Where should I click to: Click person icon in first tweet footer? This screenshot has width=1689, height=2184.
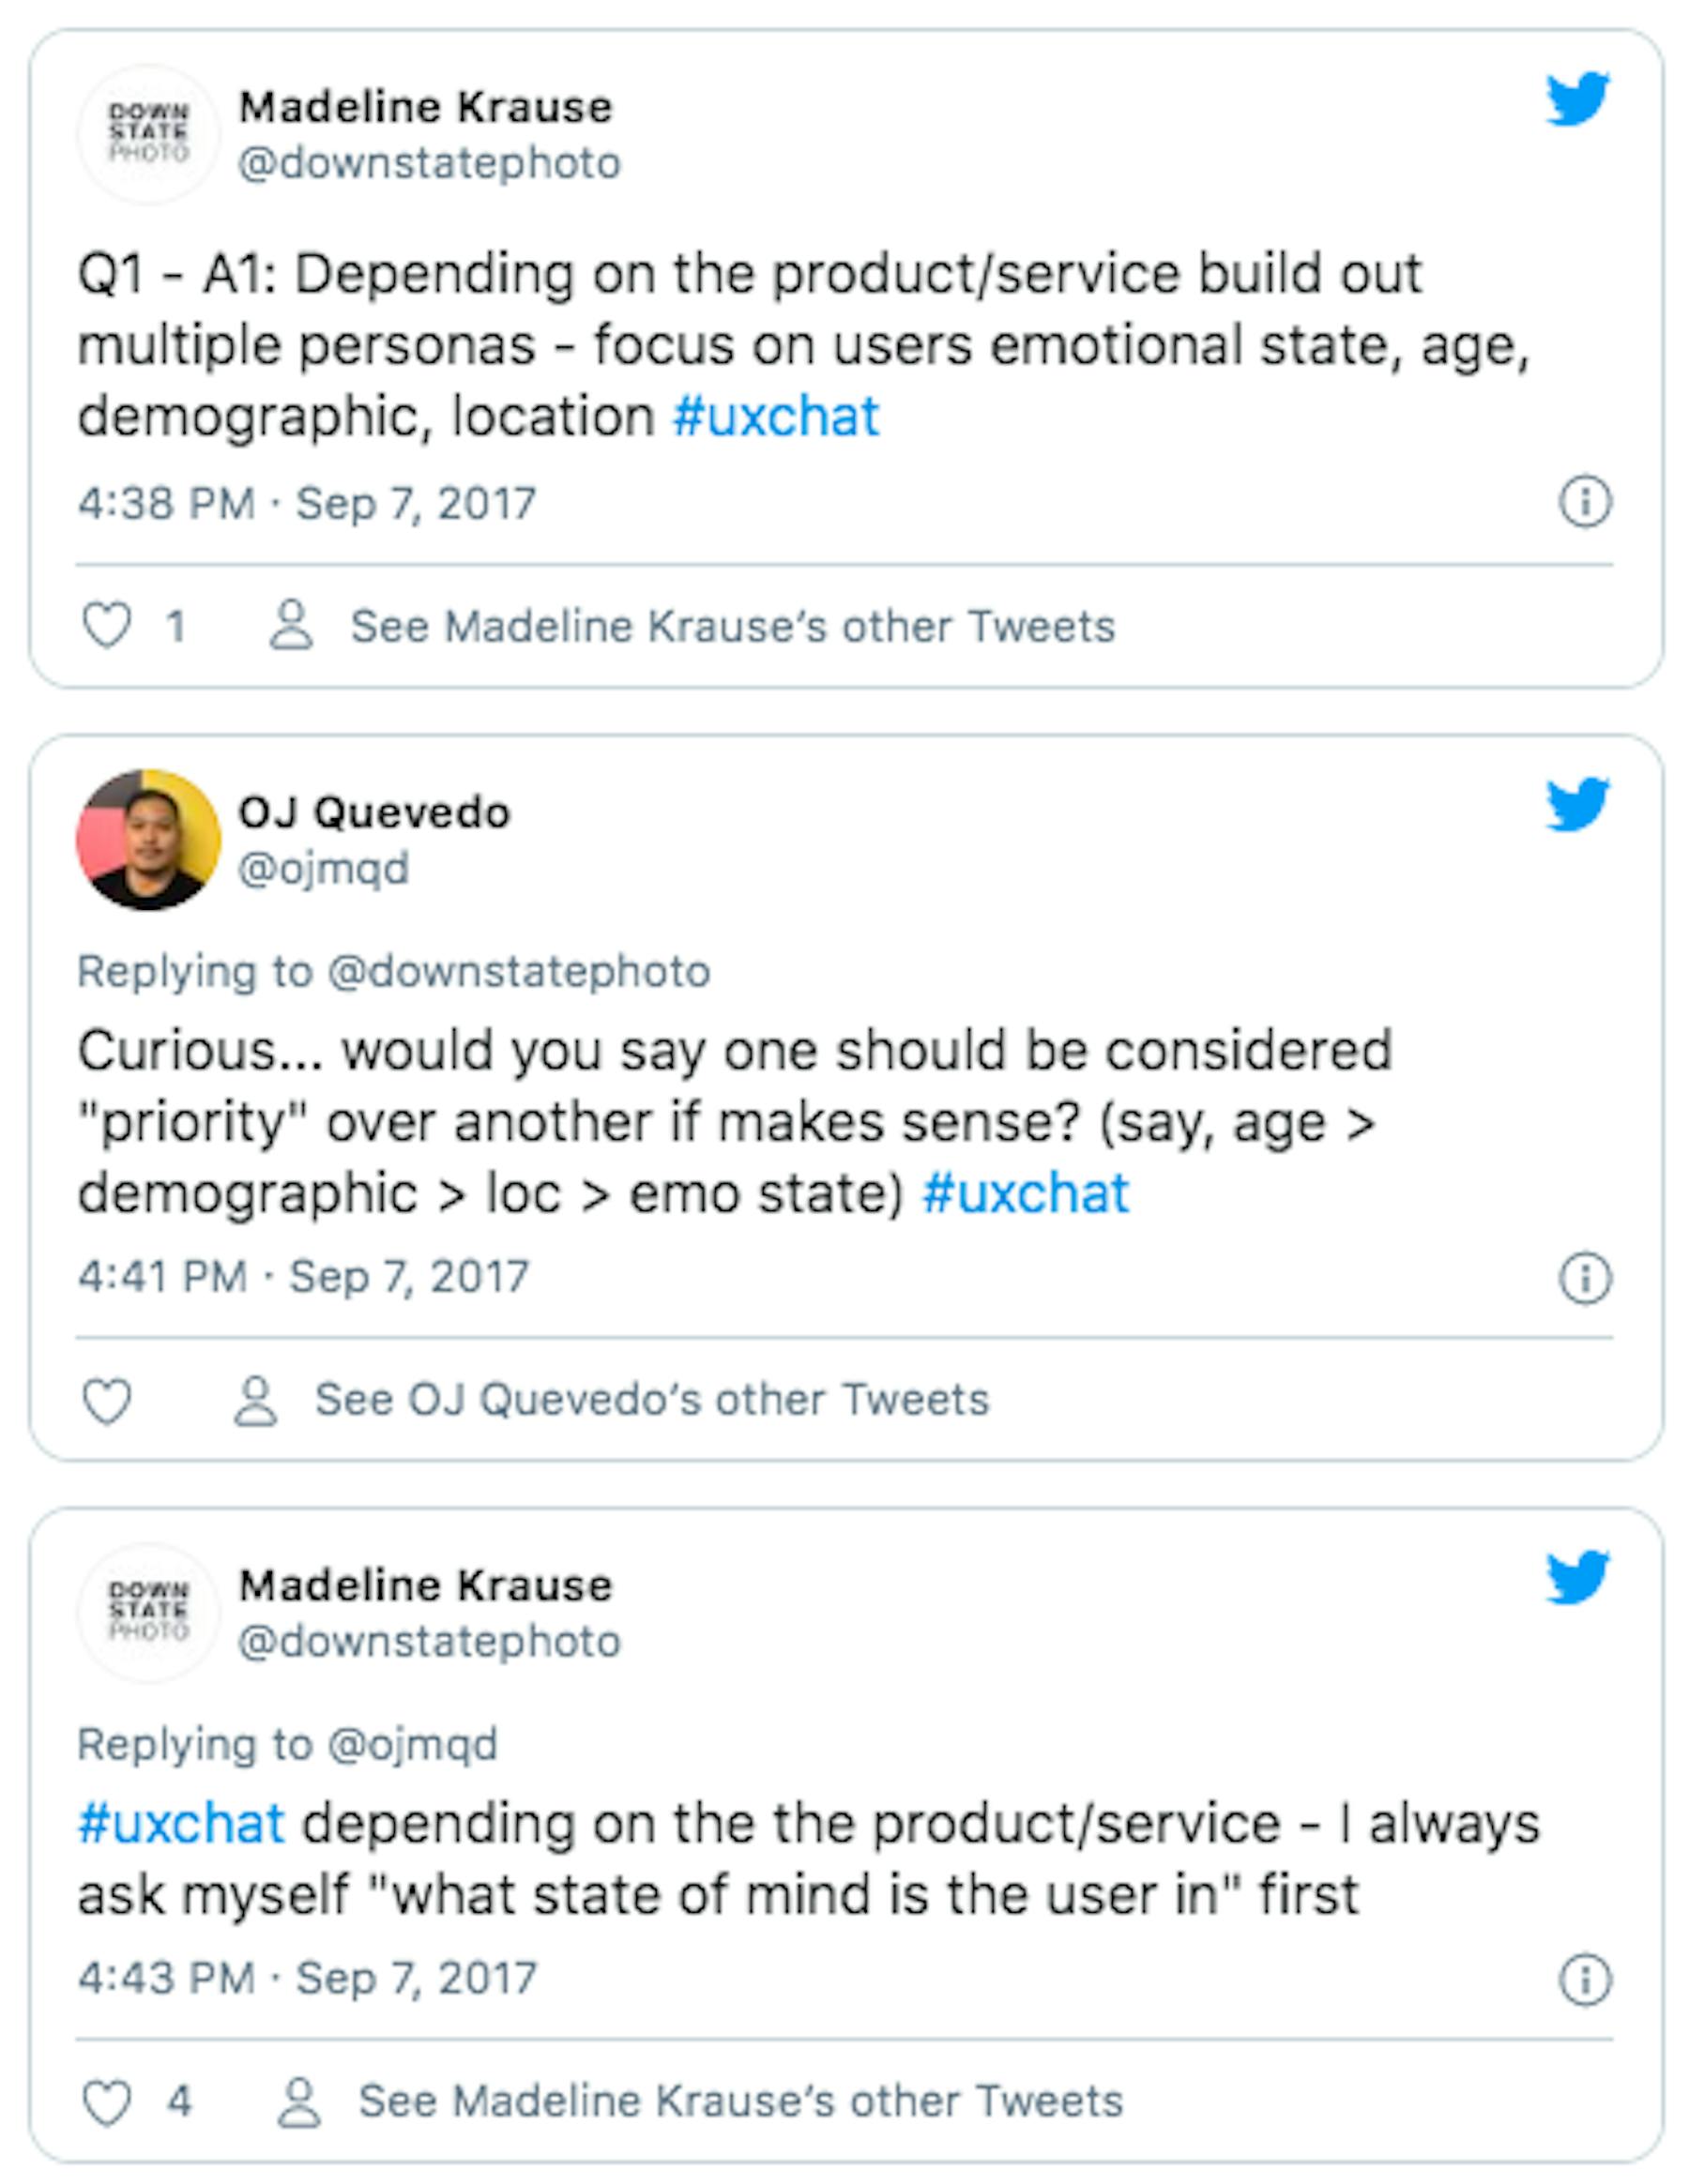pyautogui.click(x=291, y=625)
